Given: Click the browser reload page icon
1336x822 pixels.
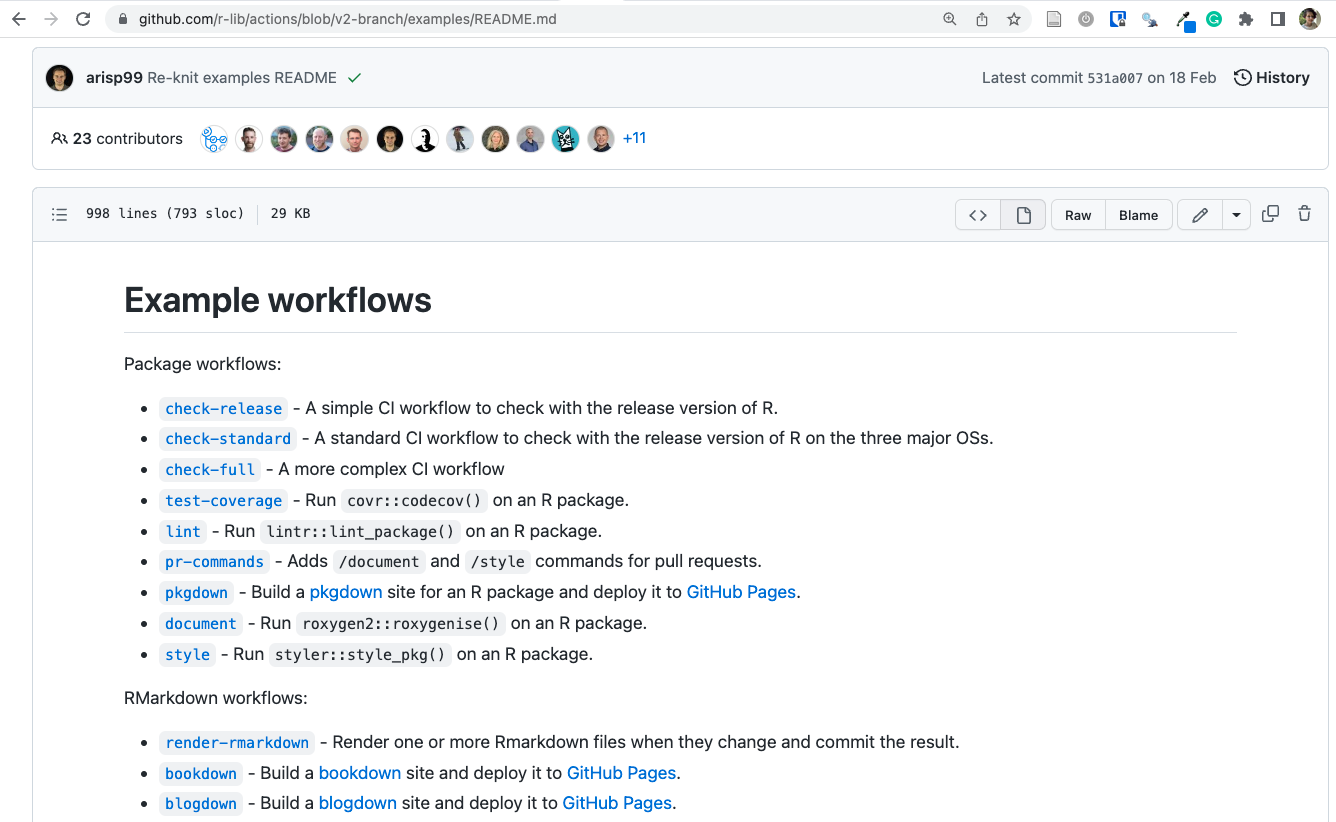Looking at the screenshot, I should coord(83,19).
